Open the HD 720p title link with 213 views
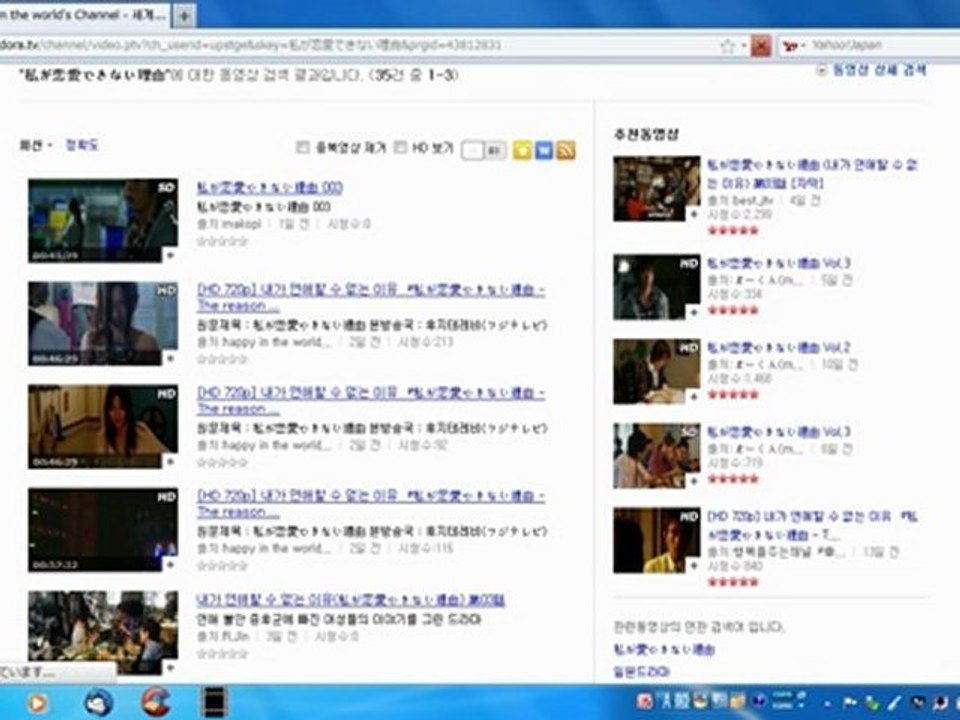Screen dimensions: 960x720 [x=370, y=298]
